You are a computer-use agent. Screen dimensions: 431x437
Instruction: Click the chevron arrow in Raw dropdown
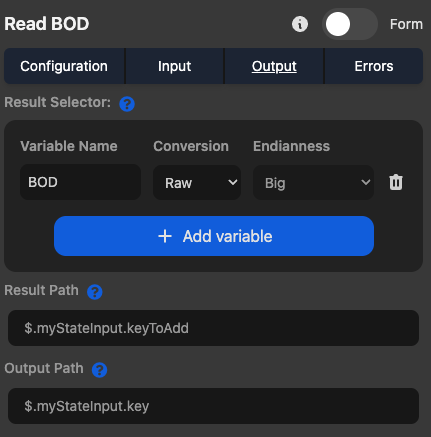[x=233, y=182]
